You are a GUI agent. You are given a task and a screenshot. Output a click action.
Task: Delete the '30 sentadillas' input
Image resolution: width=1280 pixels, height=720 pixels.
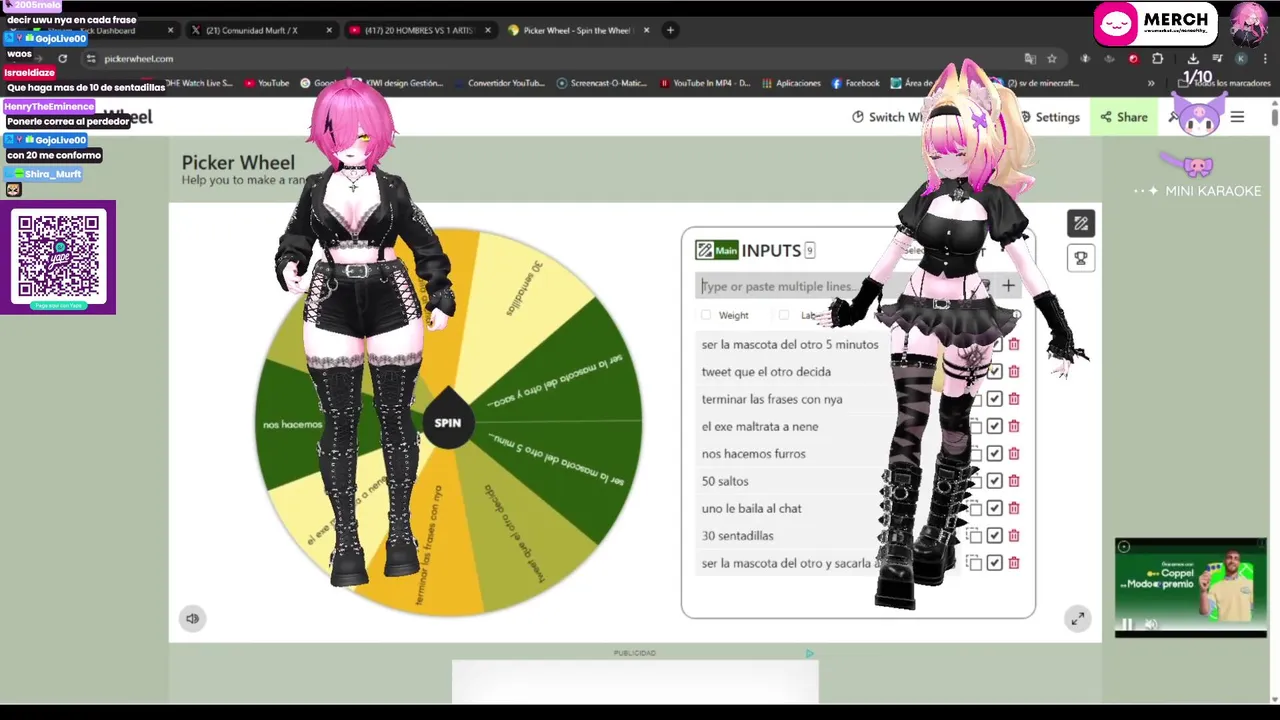[x=1014, y=536]
